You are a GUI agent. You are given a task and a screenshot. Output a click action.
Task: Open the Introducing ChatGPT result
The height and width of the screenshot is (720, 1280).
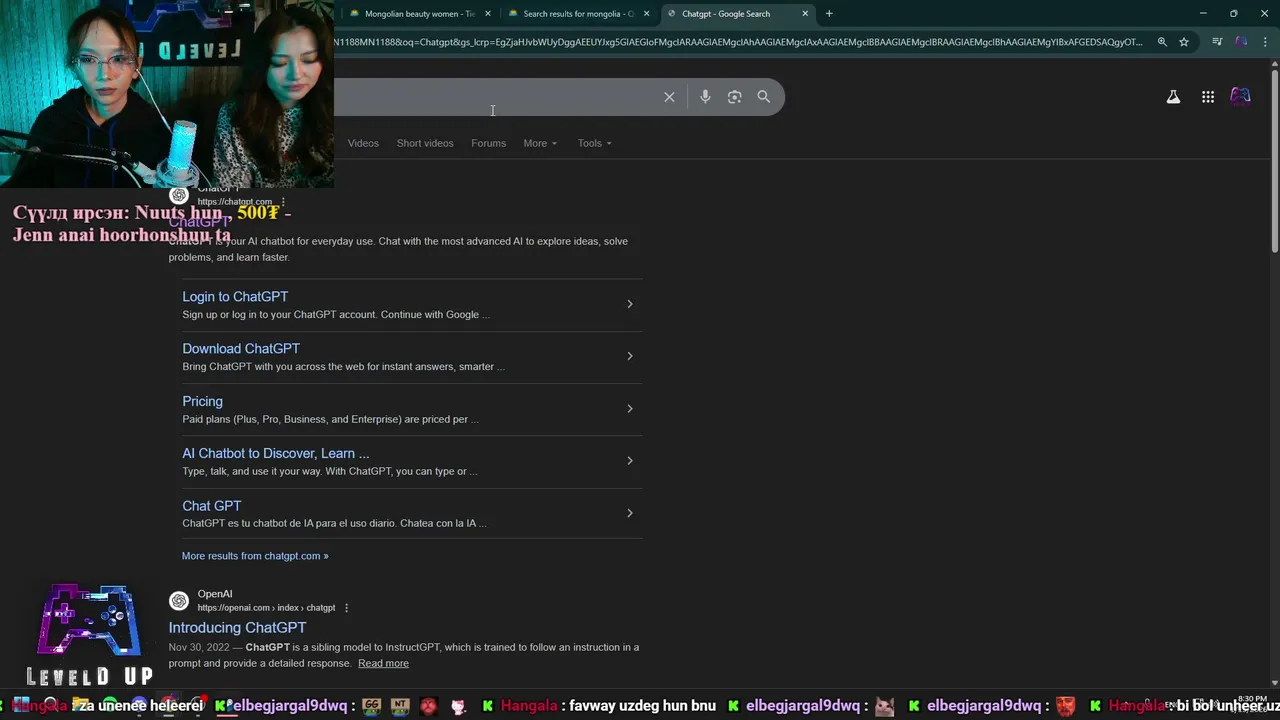coord(237,627)
